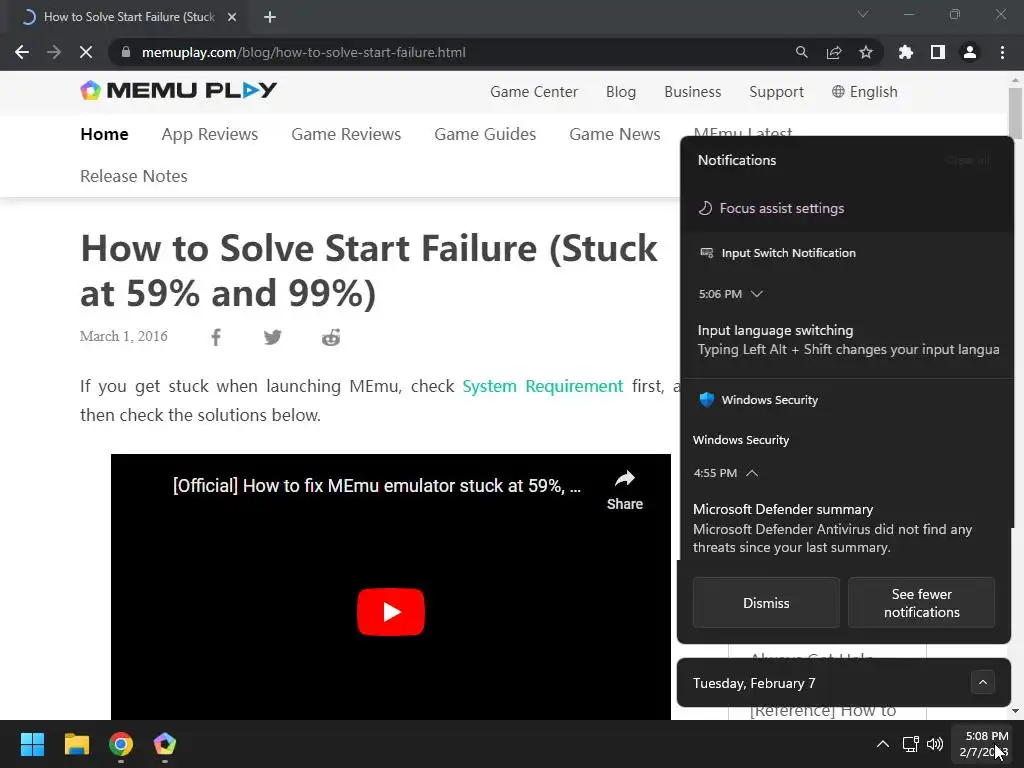Play the YouTube video
This screenshot has width=1024, height=768.
point(391,612)
